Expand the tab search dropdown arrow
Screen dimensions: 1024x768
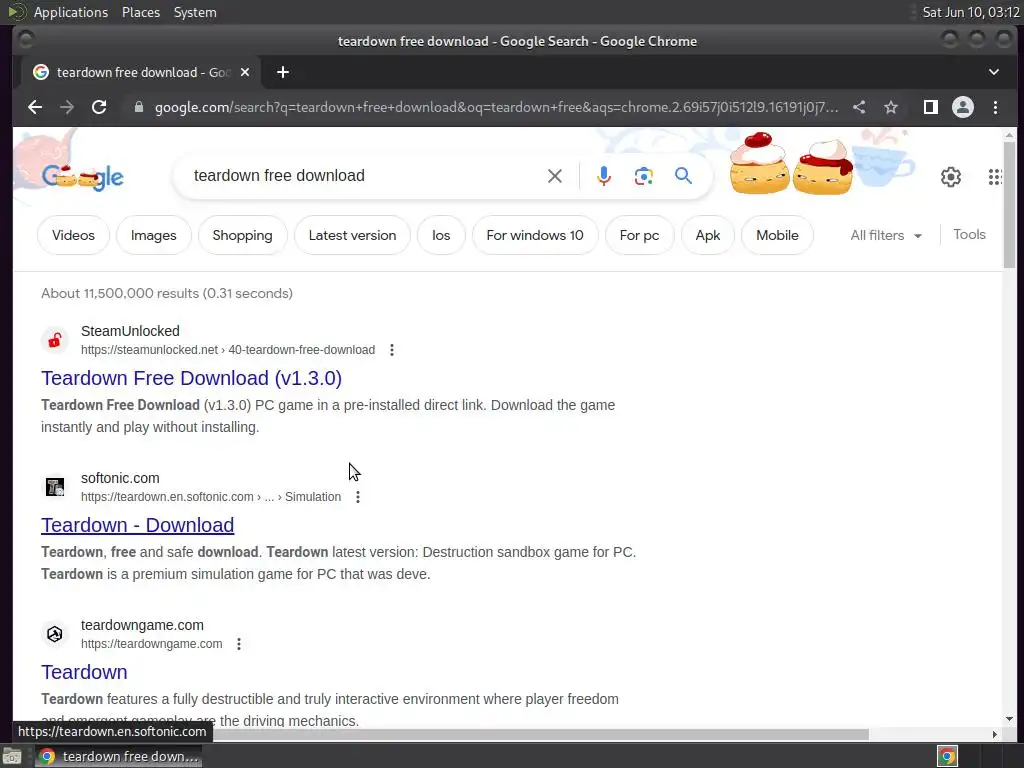994,72
